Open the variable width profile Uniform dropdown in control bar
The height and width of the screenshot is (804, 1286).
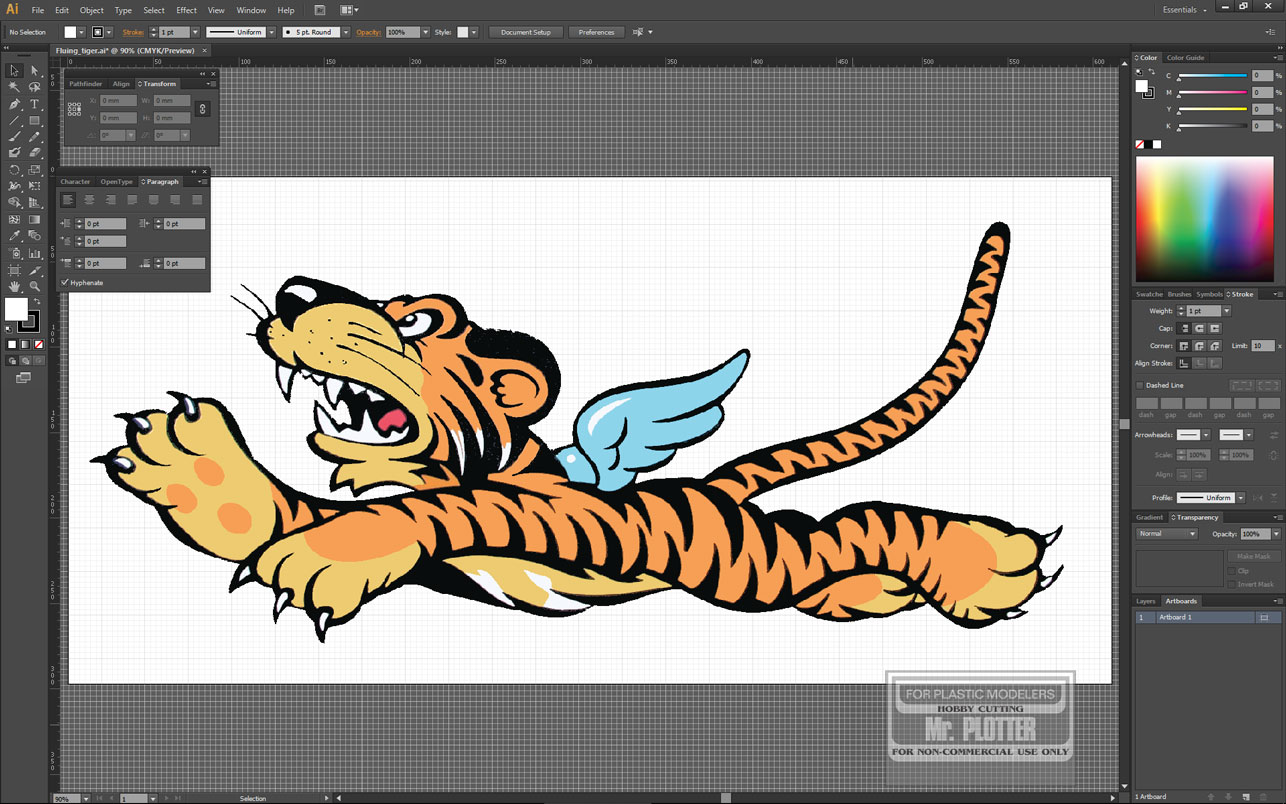click(270, 32)
